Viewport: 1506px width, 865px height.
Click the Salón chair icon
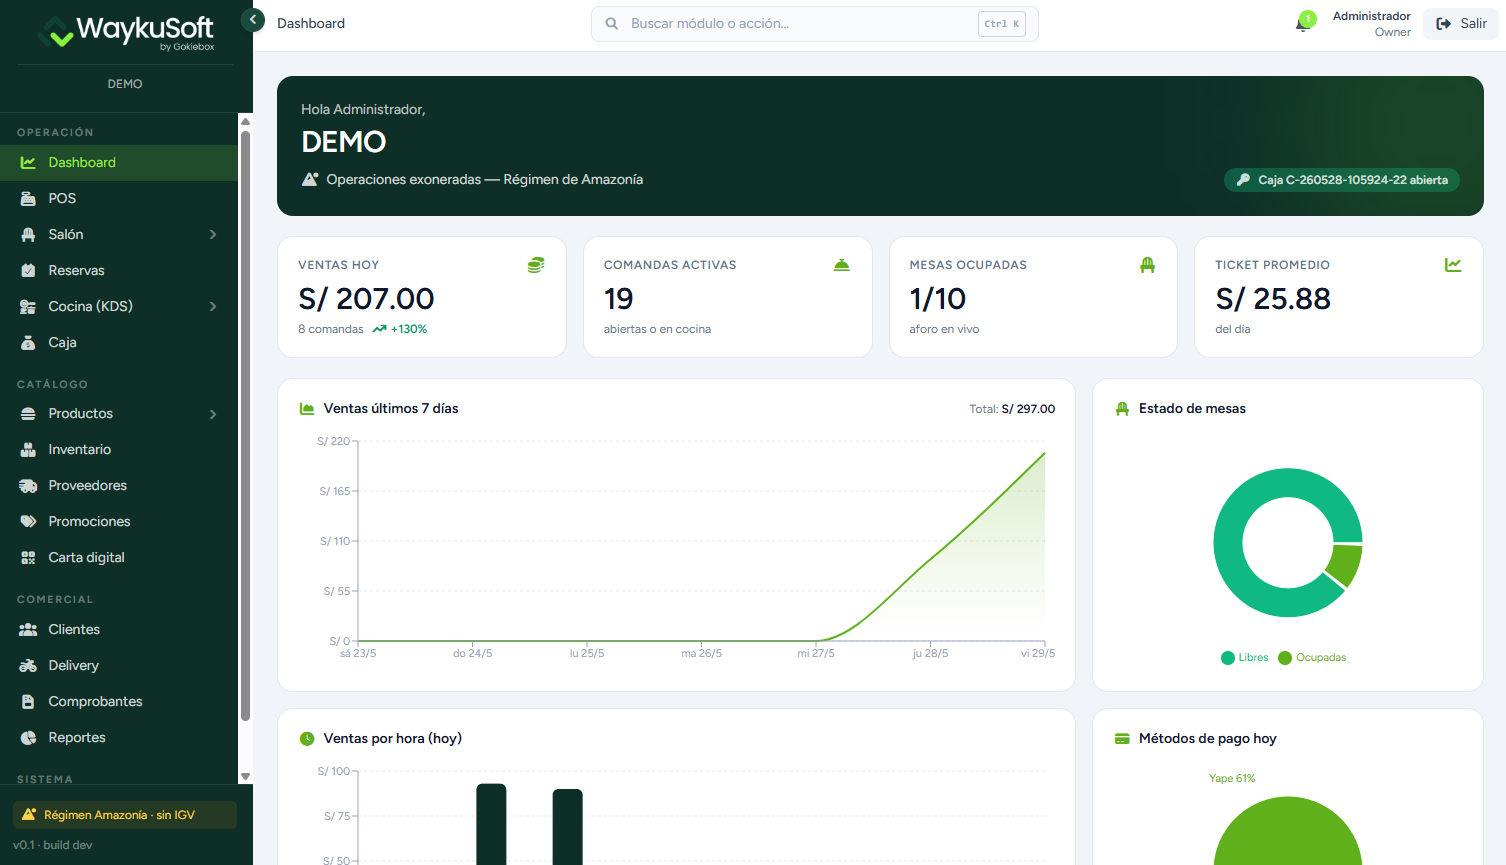tap(28, 235)
